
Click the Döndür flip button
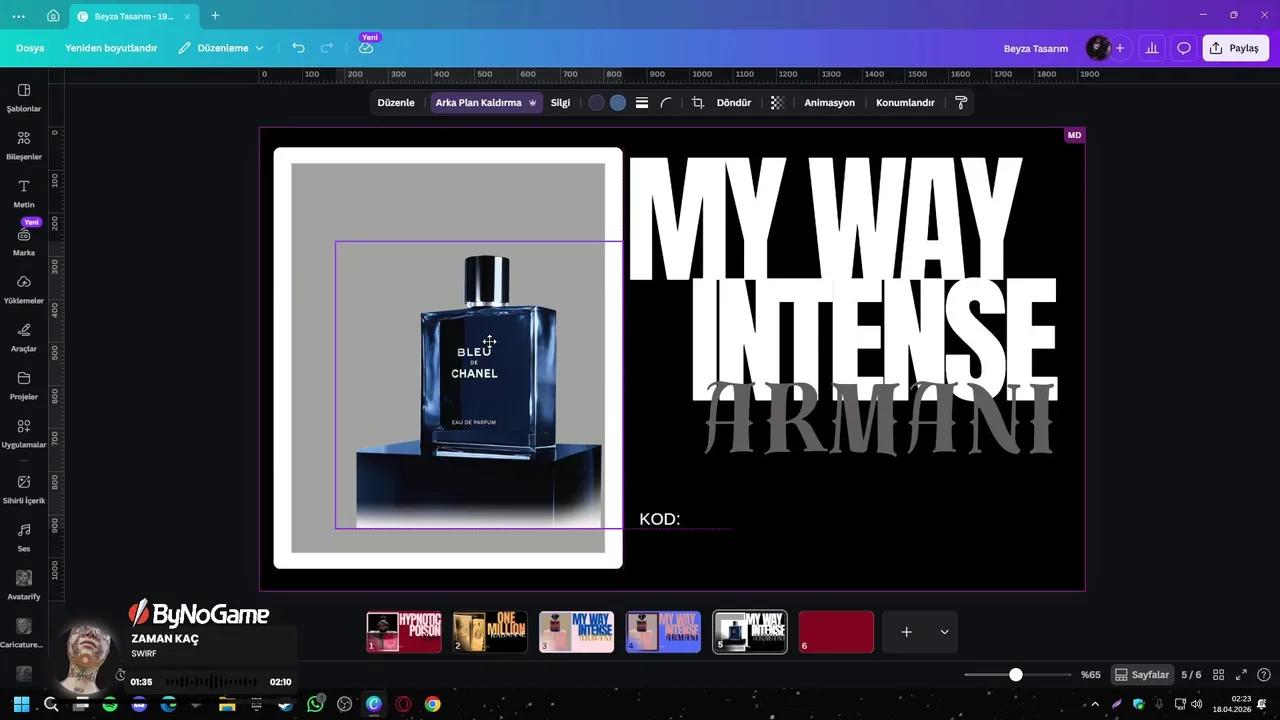click(x=734, y=103)
